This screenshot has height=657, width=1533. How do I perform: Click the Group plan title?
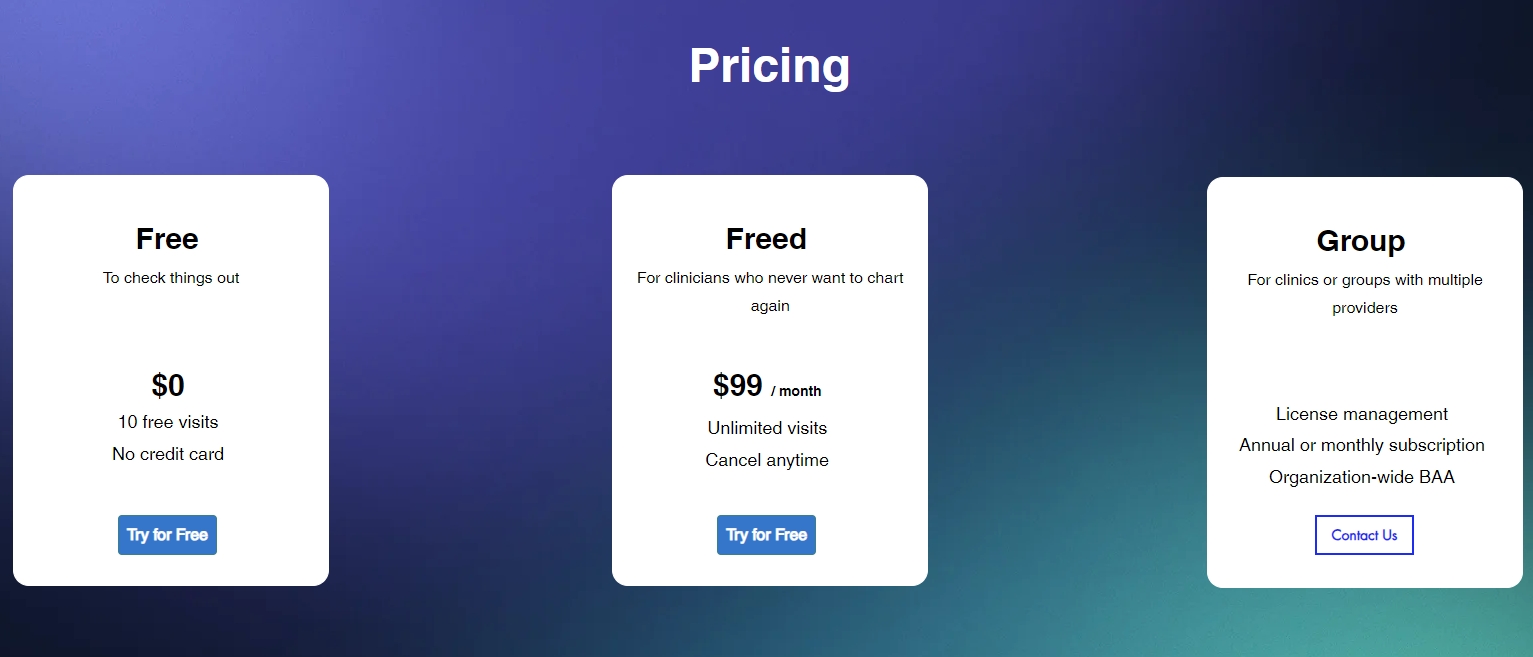tap(1361, 241)
